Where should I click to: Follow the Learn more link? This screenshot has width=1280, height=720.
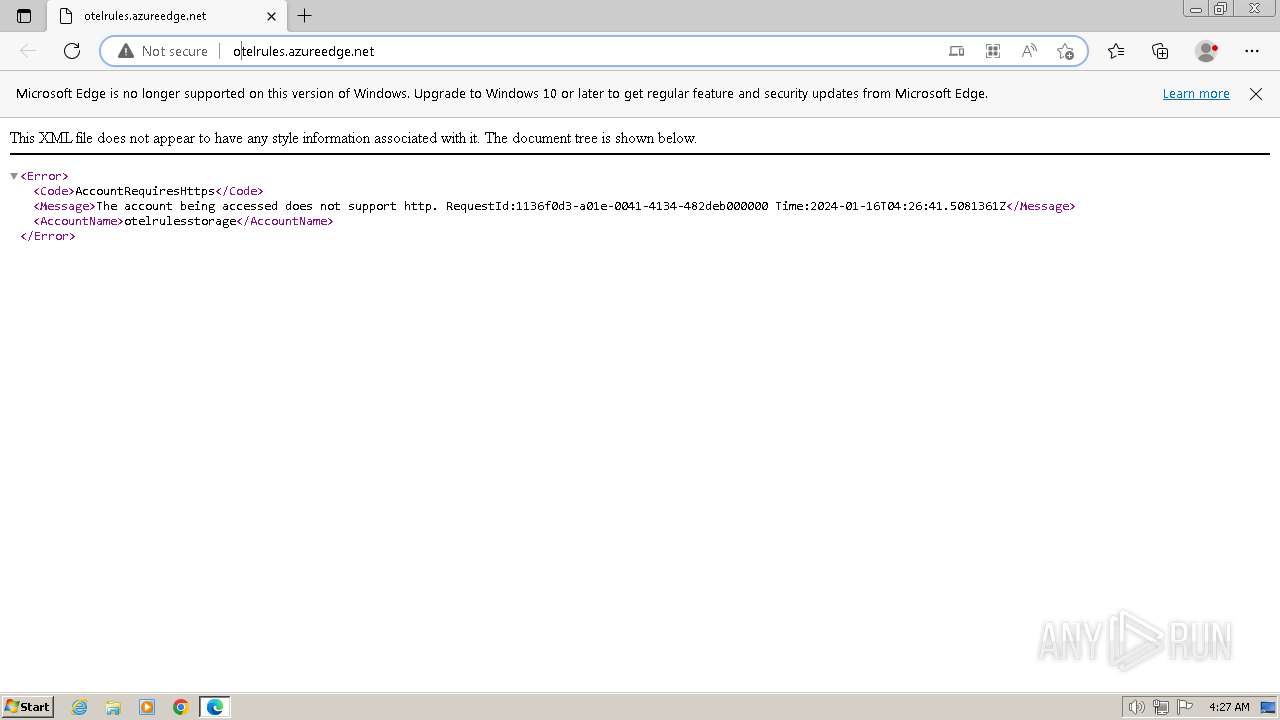click(x=1196, y=94)
